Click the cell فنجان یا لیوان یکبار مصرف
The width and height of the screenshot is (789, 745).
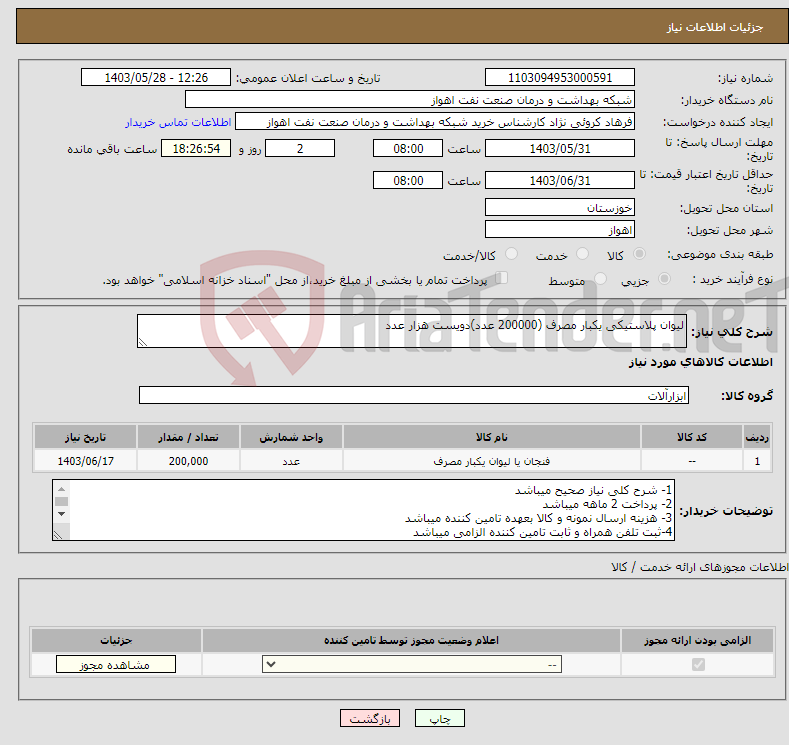(x=492, y=461)
